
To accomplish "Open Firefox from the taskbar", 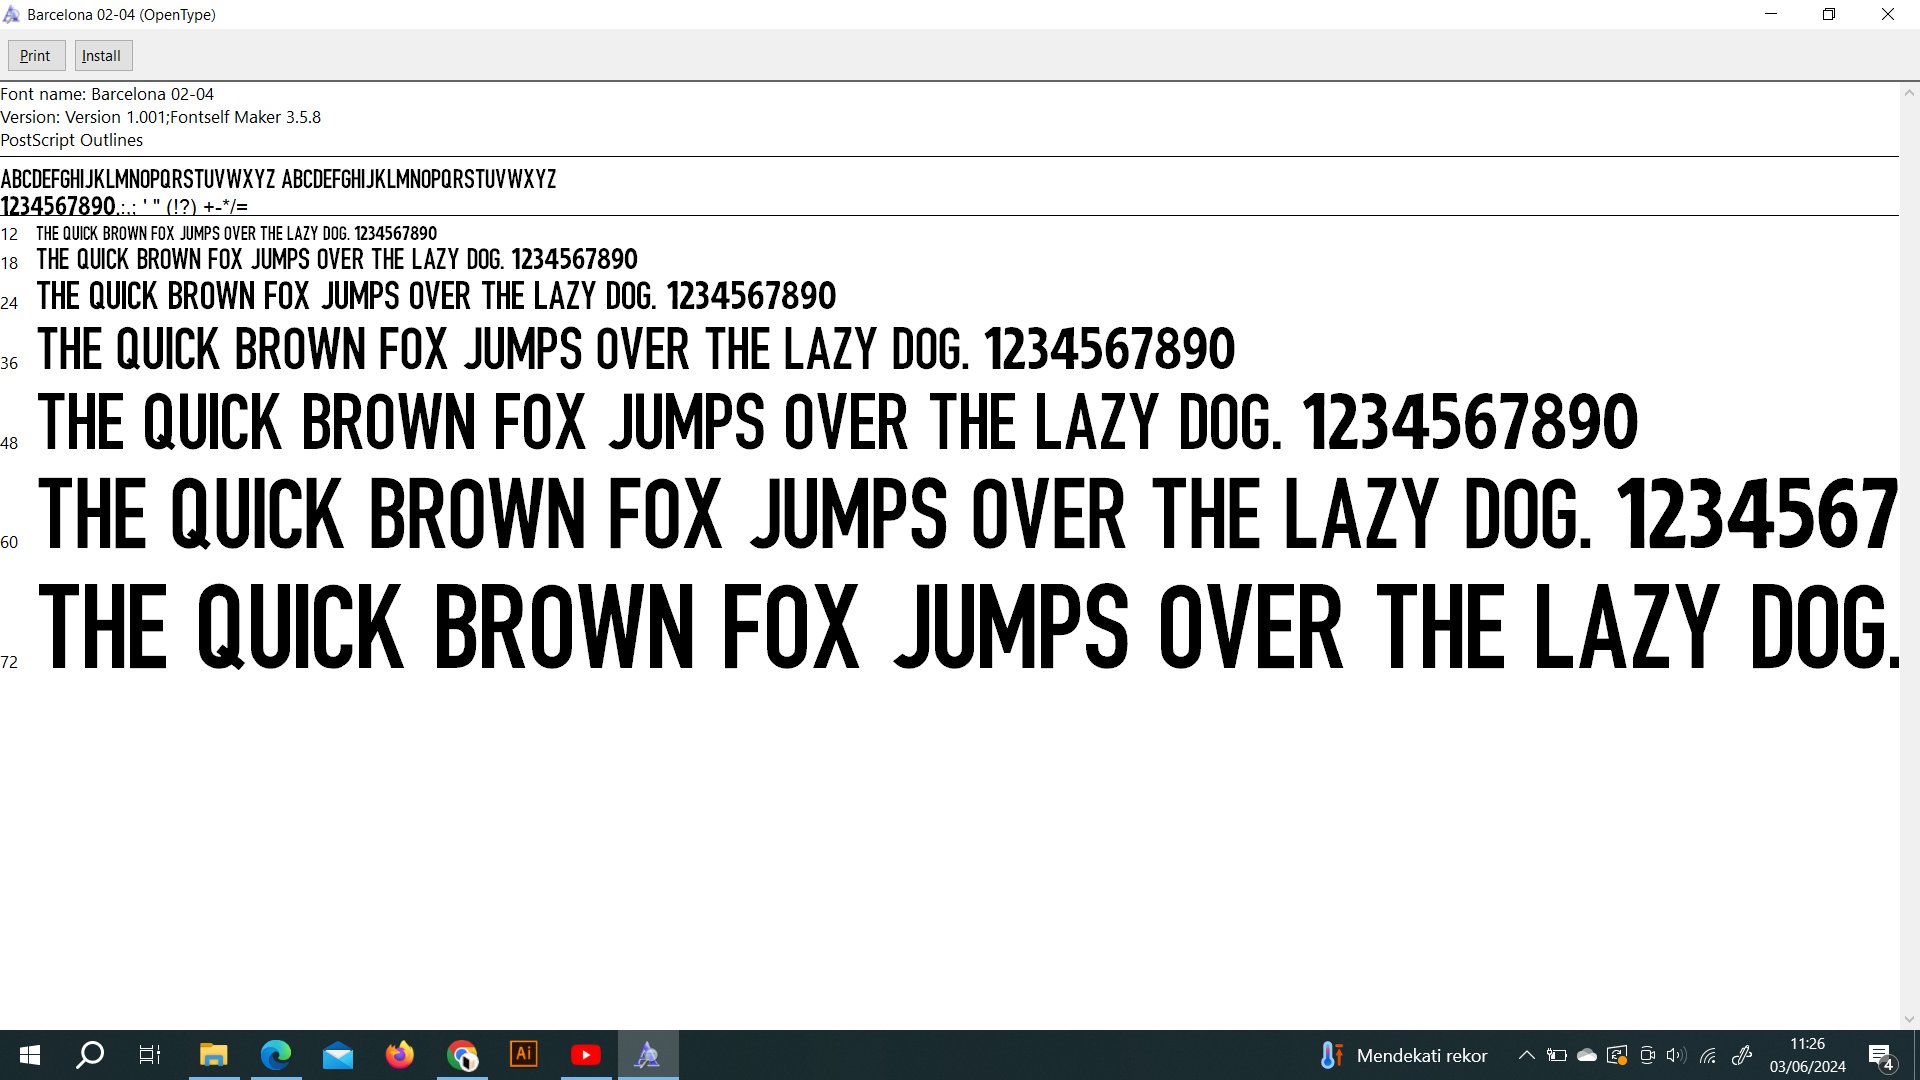I will point(400,1054).
